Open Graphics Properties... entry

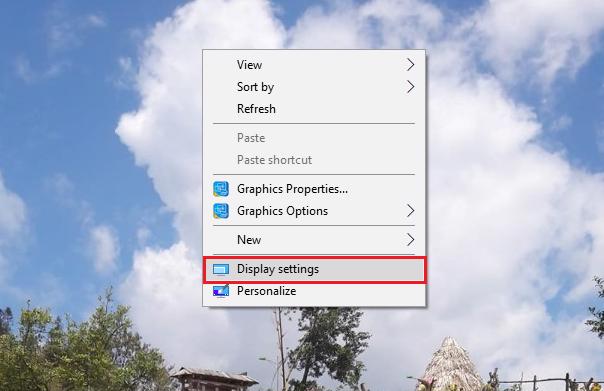(x=314, y=189)
